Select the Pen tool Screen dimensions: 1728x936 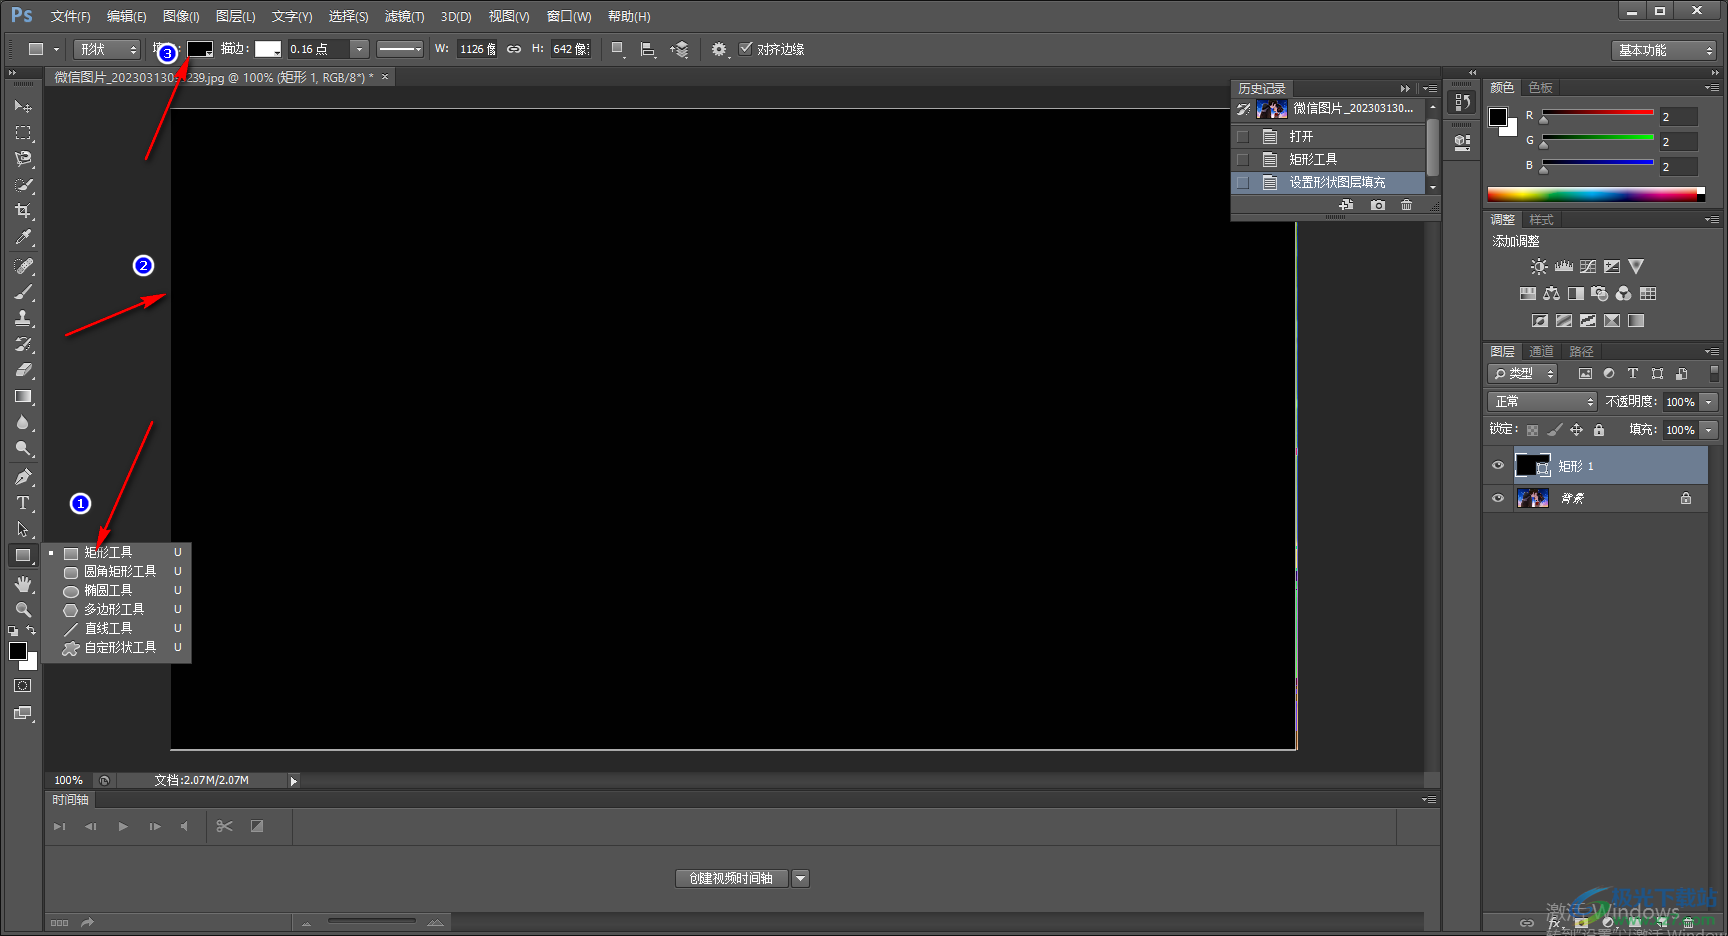tap(23, 477)
